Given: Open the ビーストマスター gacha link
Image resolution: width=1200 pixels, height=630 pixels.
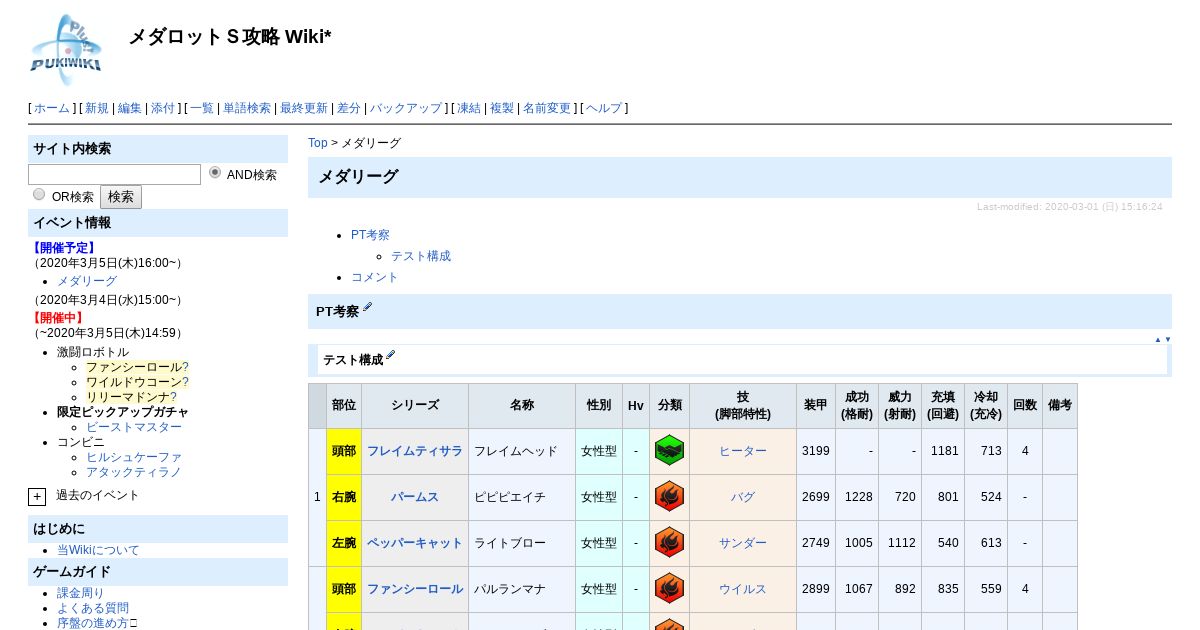Looking at the screenshot, I should point(134,427).
